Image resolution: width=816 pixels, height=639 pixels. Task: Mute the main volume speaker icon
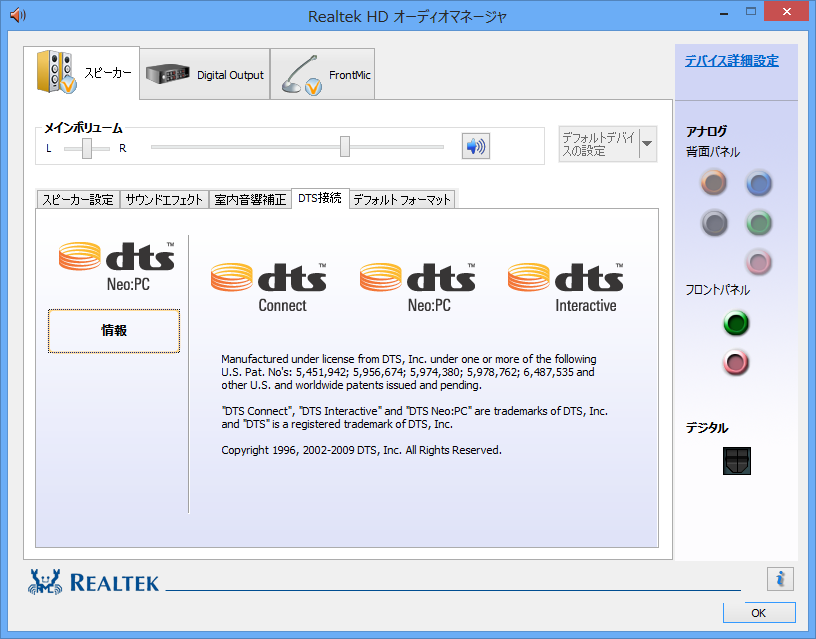(x=476, y=146)
